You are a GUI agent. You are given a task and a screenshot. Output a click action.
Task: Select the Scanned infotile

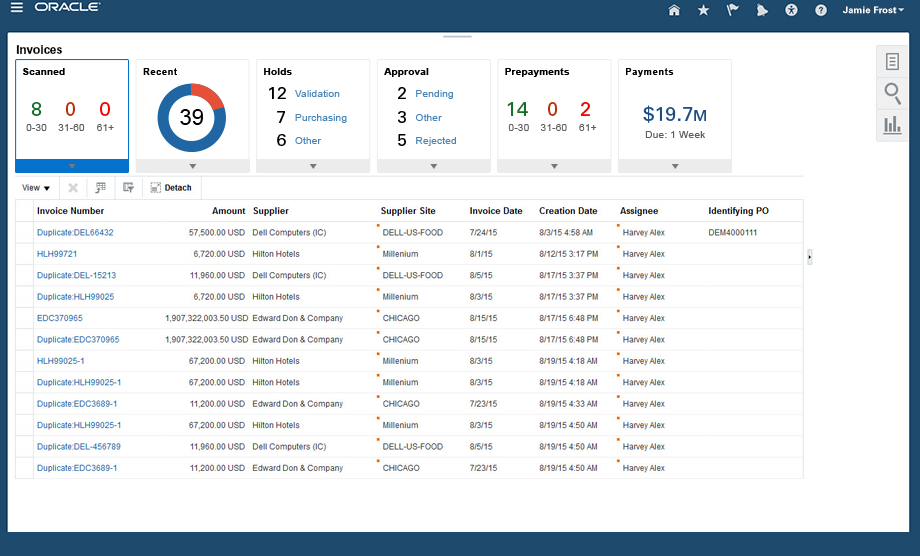coord(72,110)
